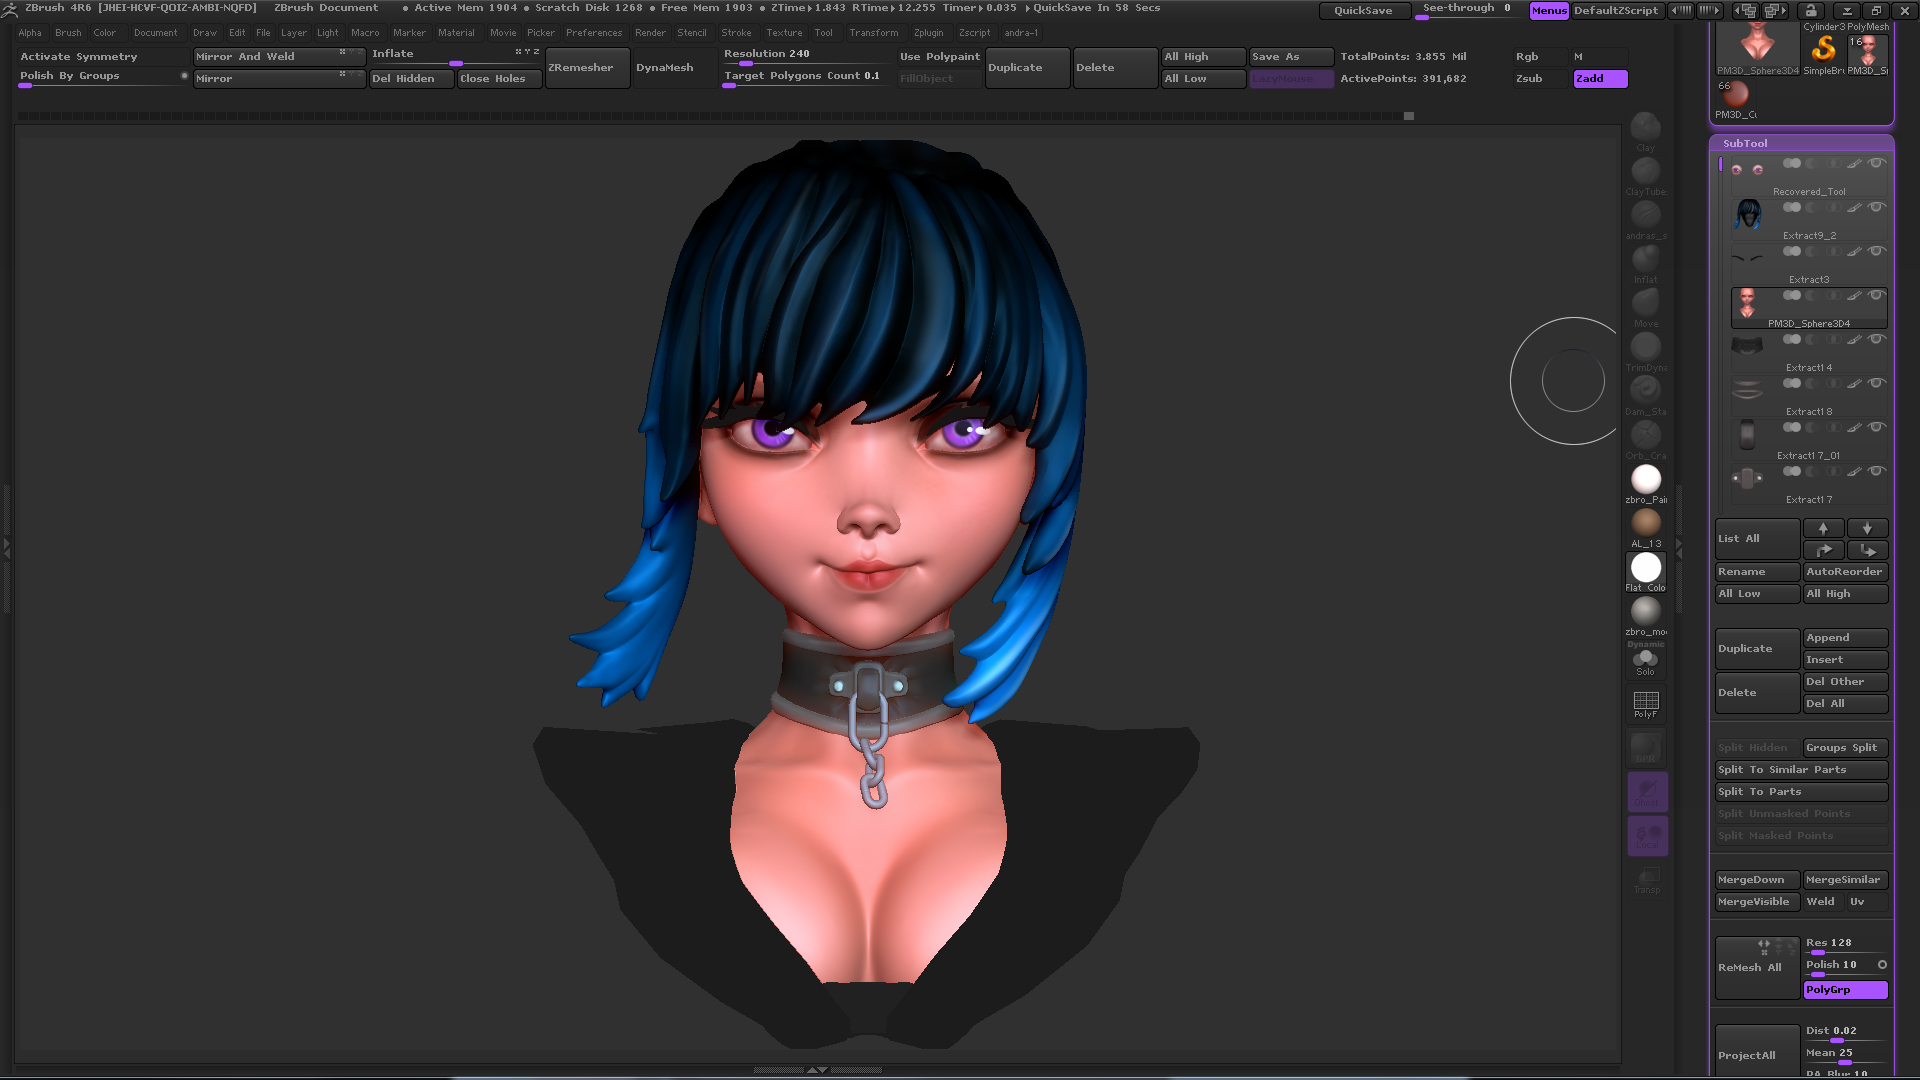Image resolution: width=1920 pixels, height=1080 pixels.
Task: Click the MergeDown button
Action: tap(1757, 879)
